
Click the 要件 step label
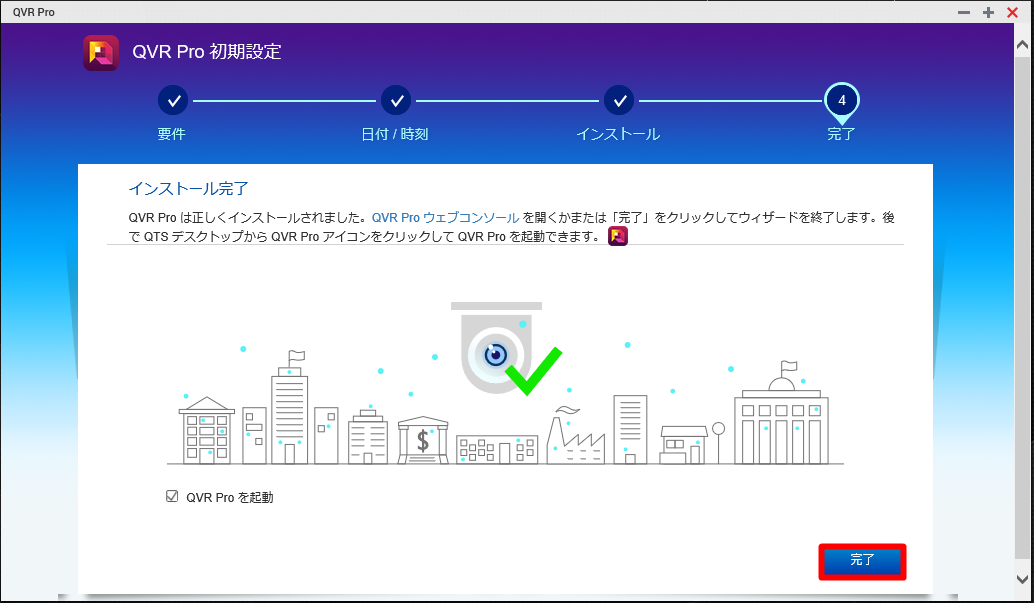[x=171, y=134]
